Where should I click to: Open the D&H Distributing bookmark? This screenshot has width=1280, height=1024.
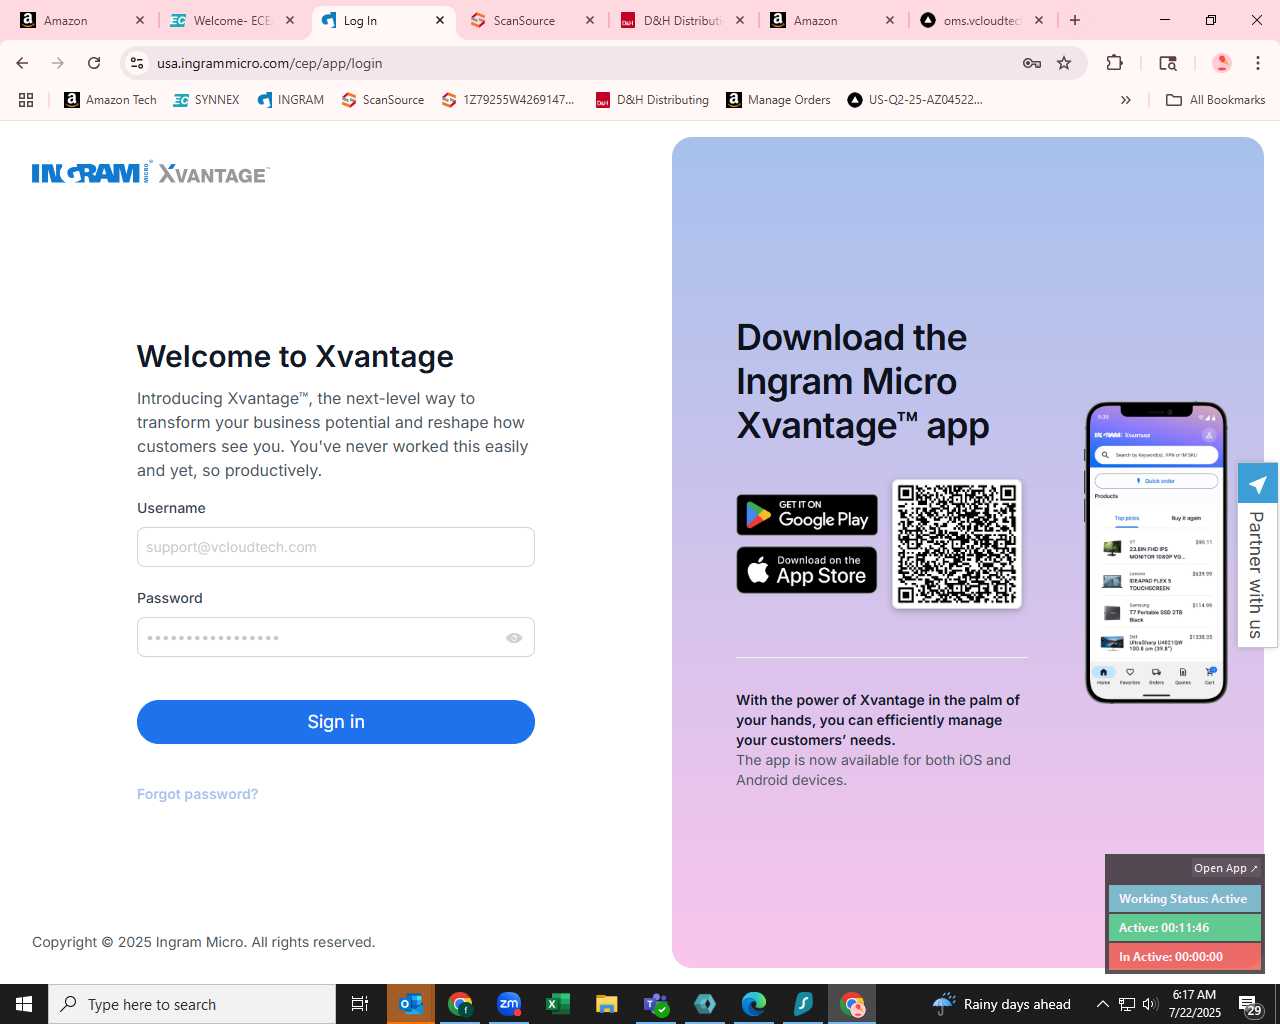[x=652, y=100]
